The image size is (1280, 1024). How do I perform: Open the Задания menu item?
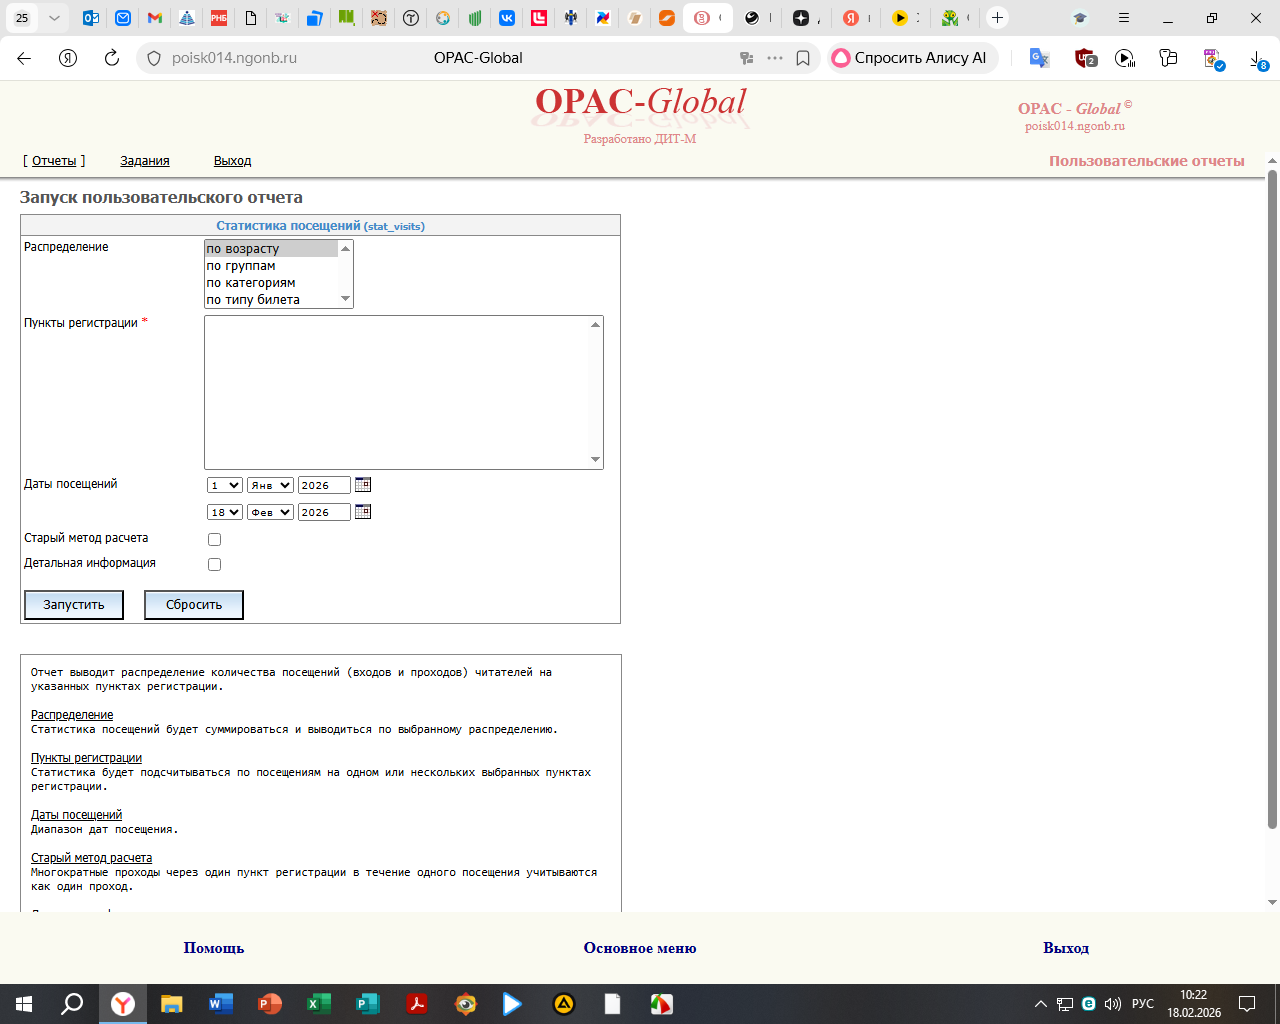point(145,161)
